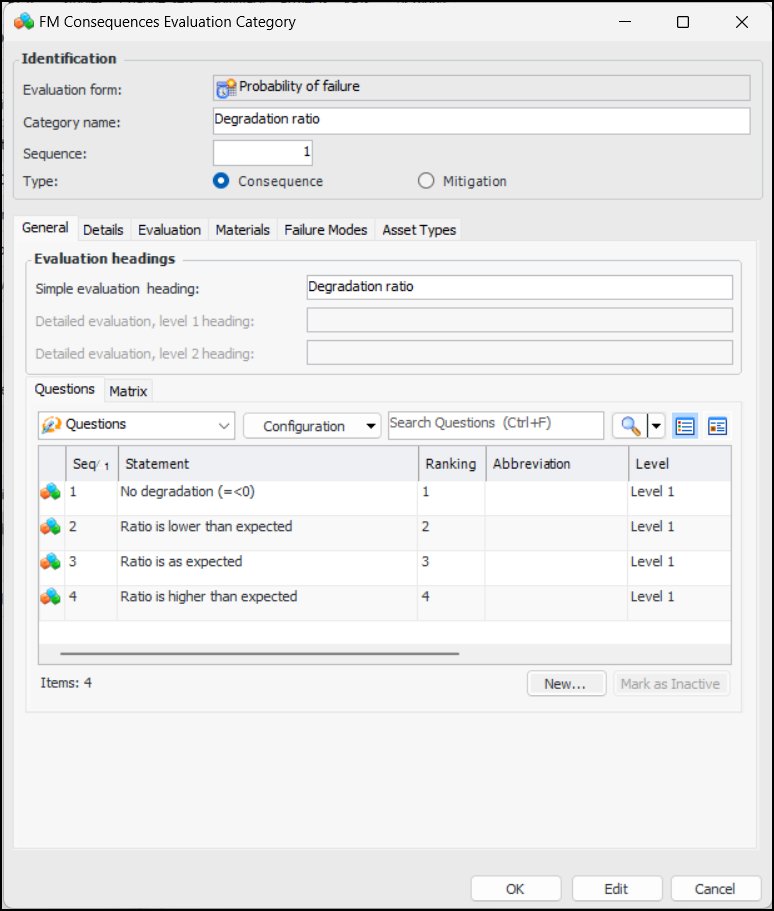Screen dimensions: 774x911
Task: Click the row icon for Ratio is higher
Action: click(x=51, y=596)
